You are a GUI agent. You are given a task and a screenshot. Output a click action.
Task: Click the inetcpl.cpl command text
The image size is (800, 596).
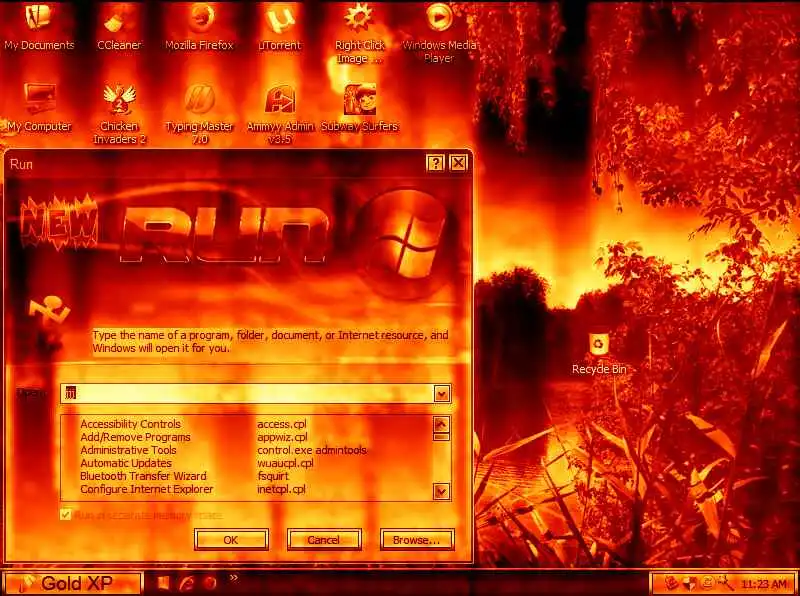tap(281, 489)
